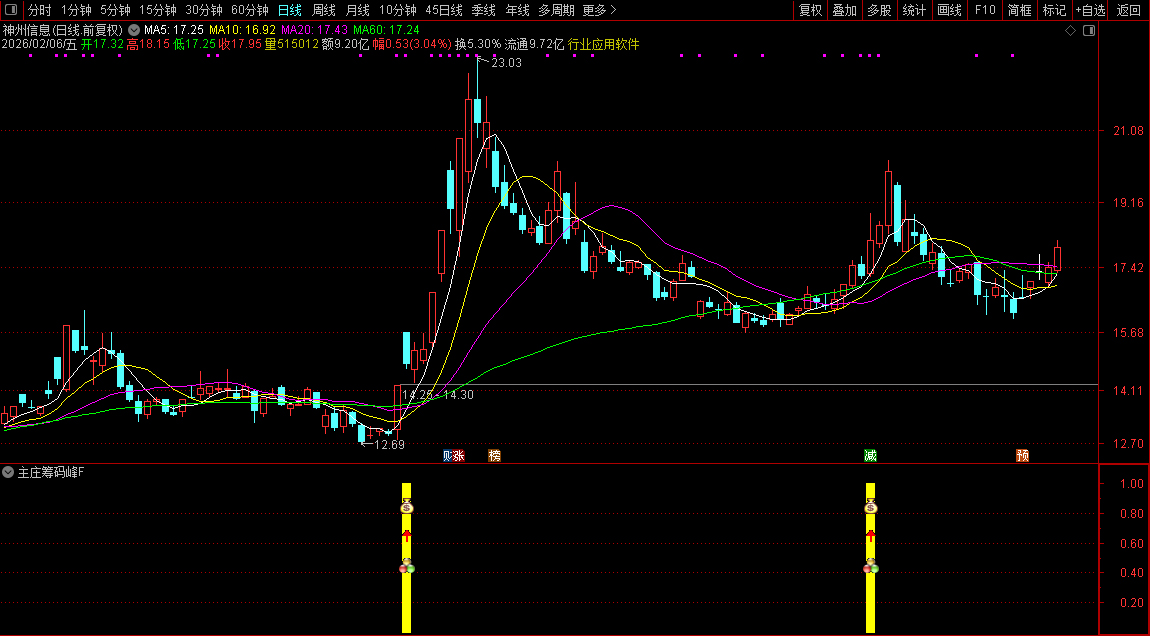Switch to 5分钟 period
Screen dimensions: 1150x636
115,10
